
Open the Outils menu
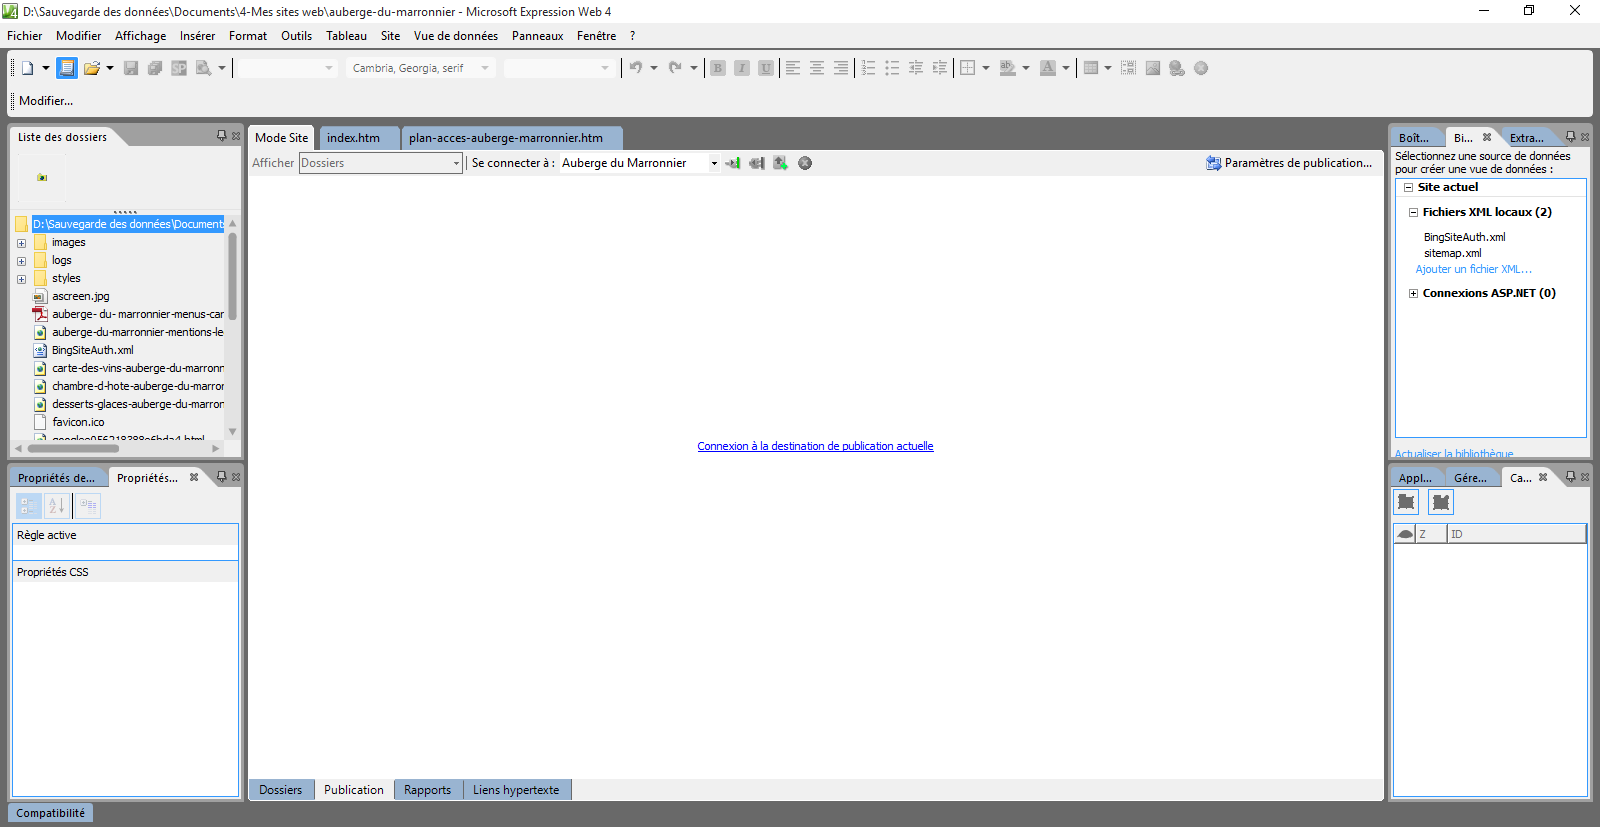coord(296,36)
